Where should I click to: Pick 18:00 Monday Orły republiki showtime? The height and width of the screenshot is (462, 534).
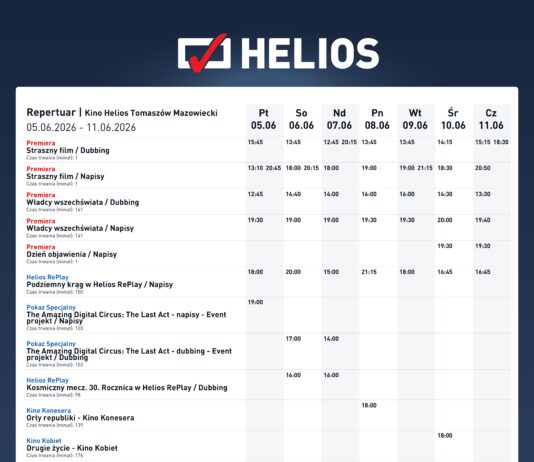pos(369,405)
